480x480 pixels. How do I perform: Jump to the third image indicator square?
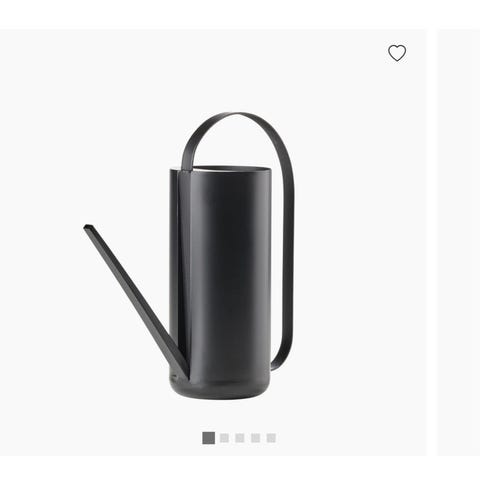point(240,438)
